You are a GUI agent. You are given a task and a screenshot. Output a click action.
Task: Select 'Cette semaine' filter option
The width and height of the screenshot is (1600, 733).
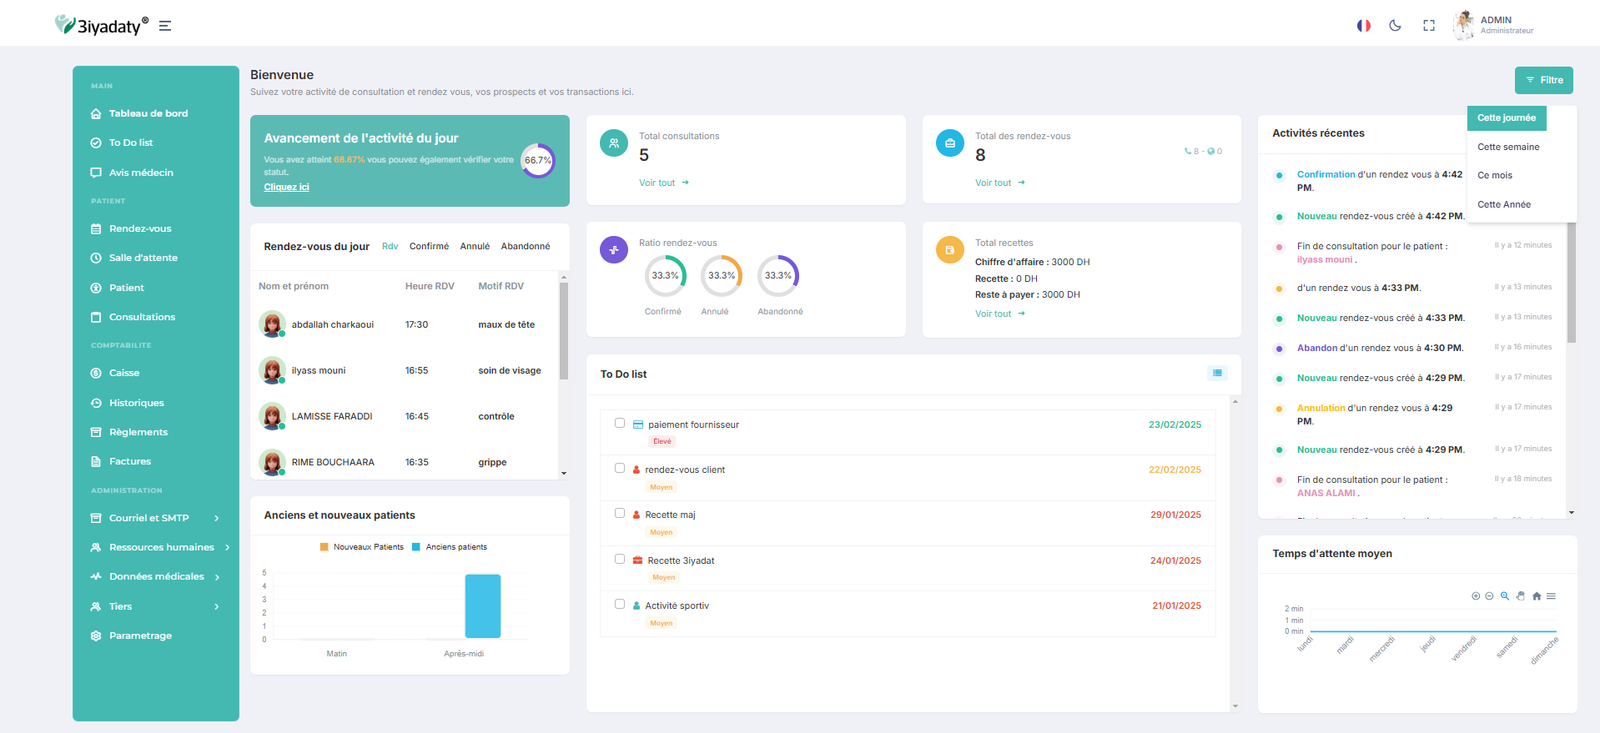1508,147
